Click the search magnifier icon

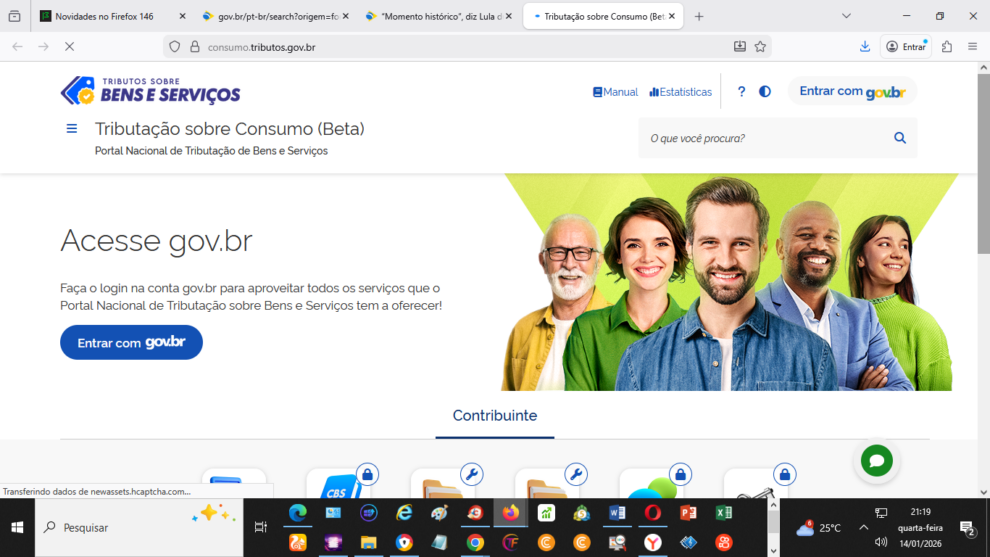point(900,138)
